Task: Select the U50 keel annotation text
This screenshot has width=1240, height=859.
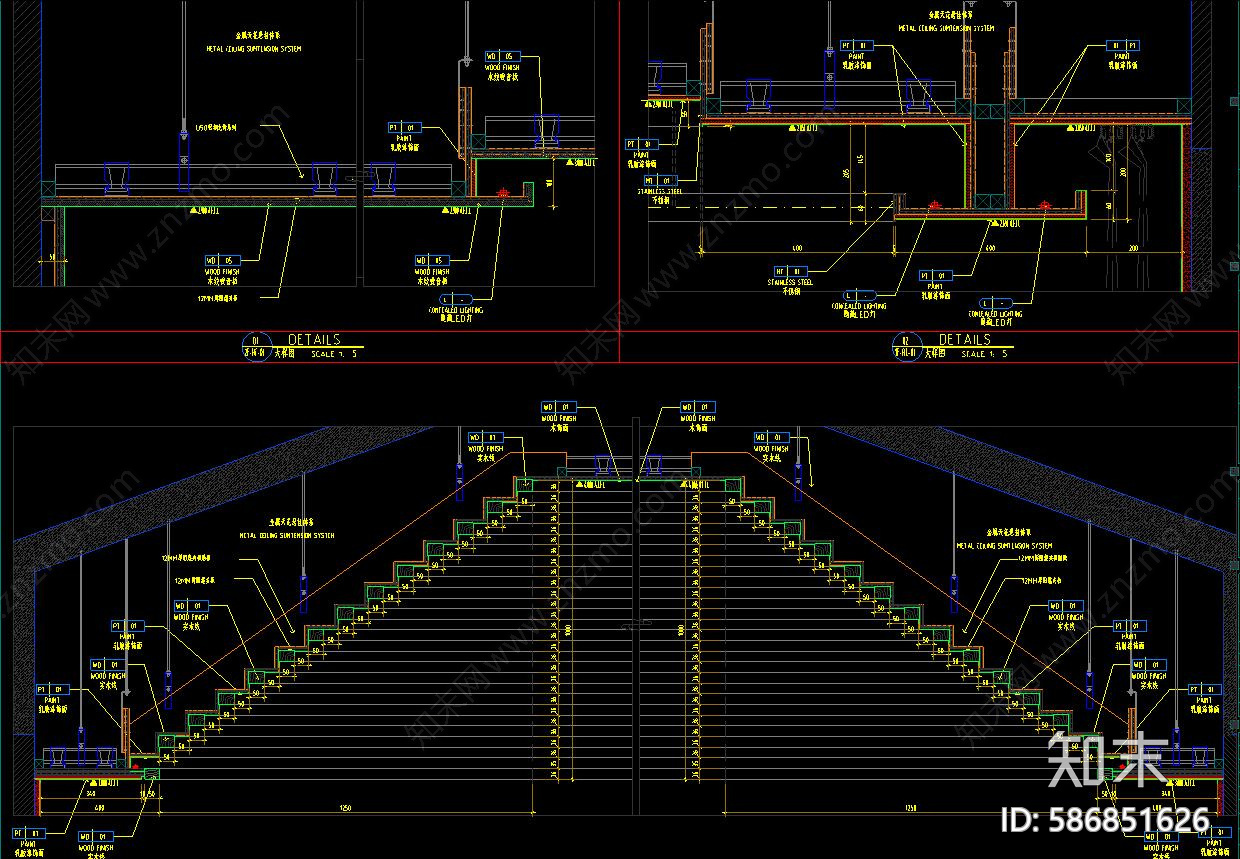Action: (x=215, y=127)
